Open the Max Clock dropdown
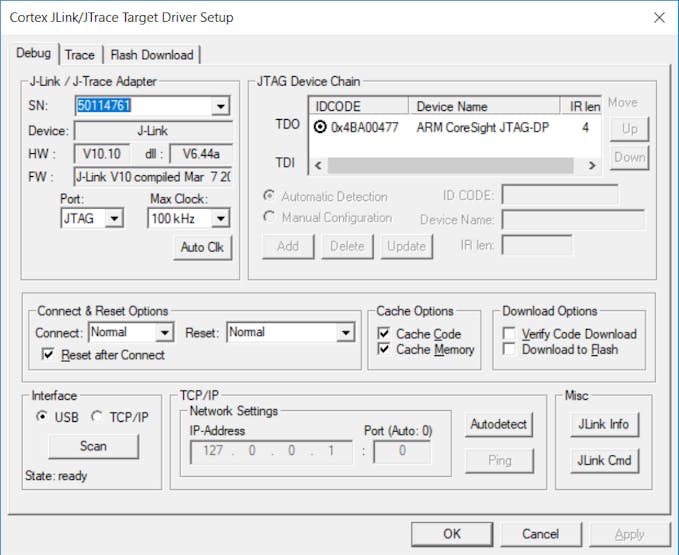 tap(220, 219)
